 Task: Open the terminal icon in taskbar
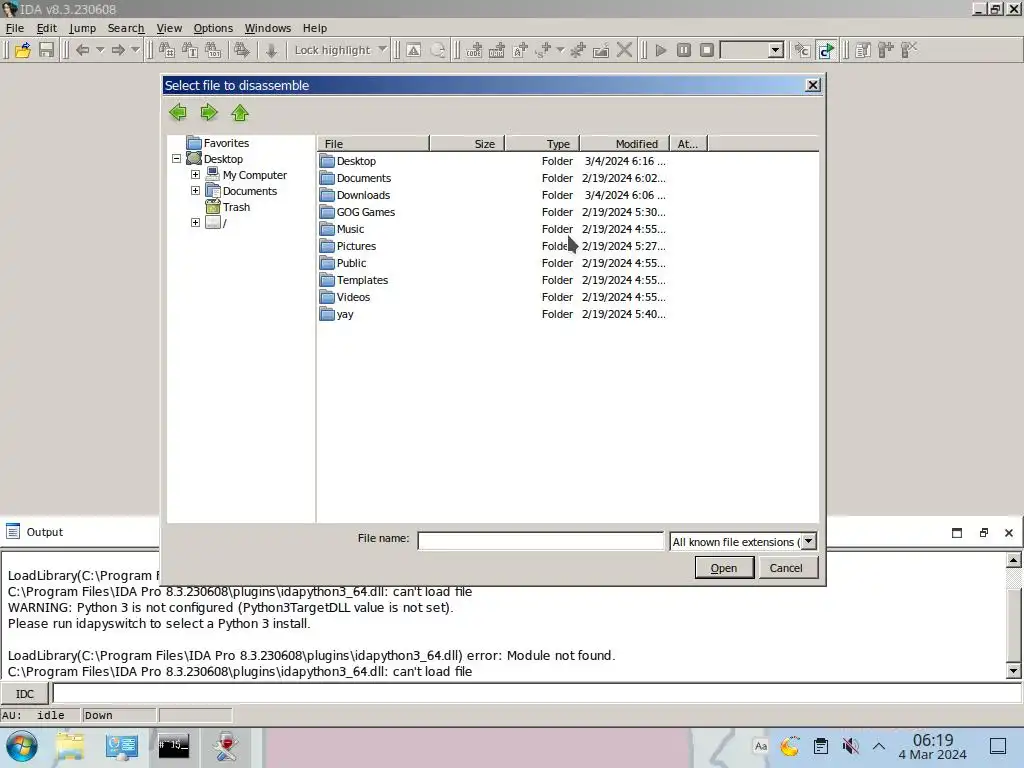click(x=173, y=746)
